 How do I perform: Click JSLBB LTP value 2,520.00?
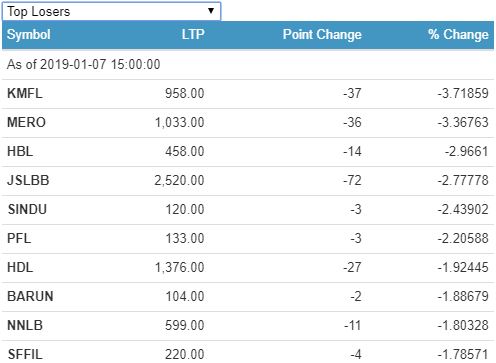pyautogui.click(x=179, y=181)
